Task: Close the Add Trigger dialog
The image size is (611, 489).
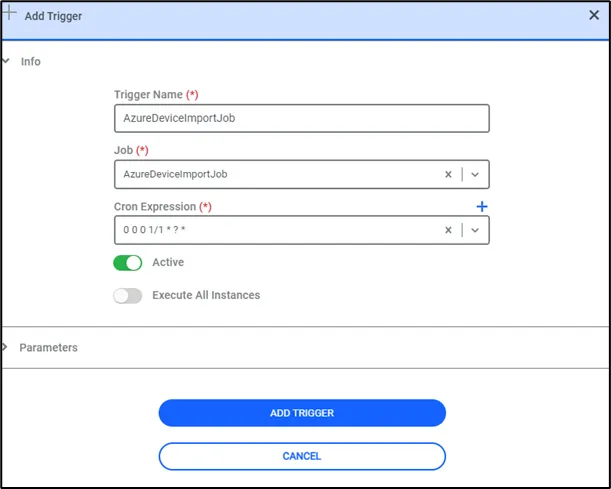Action: (594, 15)
